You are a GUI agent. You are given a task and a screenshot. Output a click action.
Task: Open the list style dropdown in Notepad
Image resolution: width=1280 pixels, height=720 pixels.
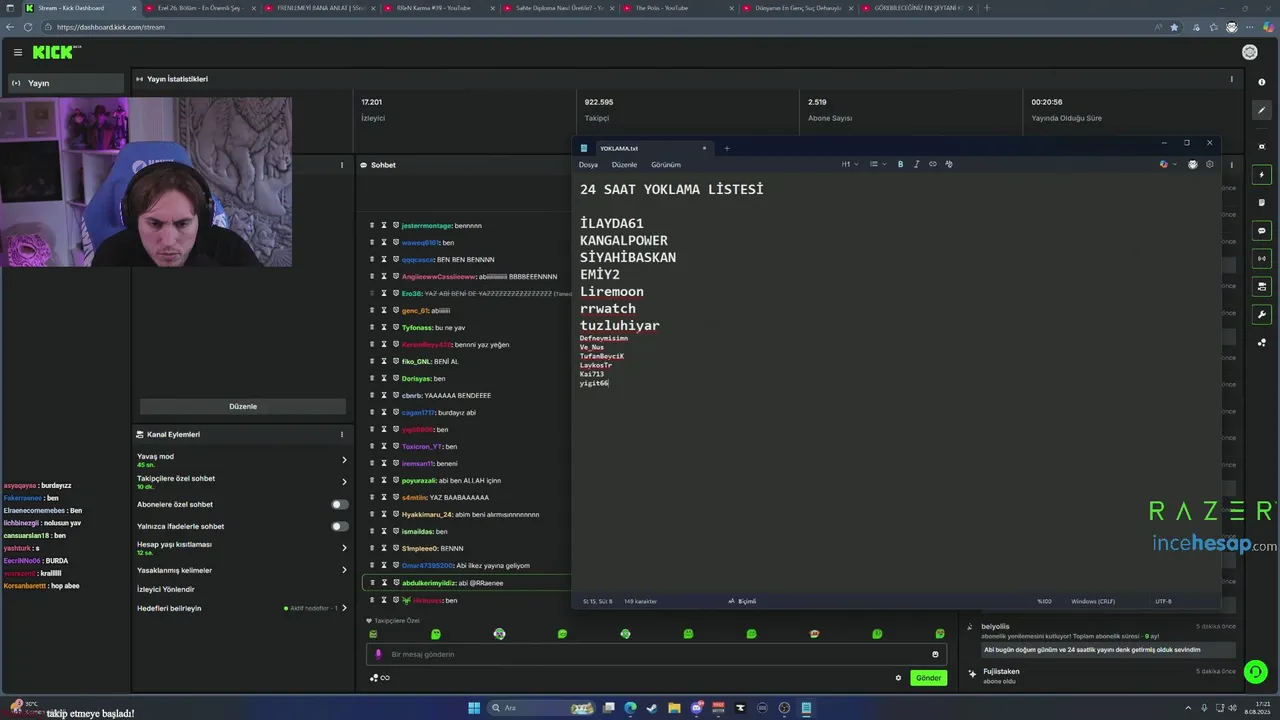pyautogui.click(x=877, y=164)
